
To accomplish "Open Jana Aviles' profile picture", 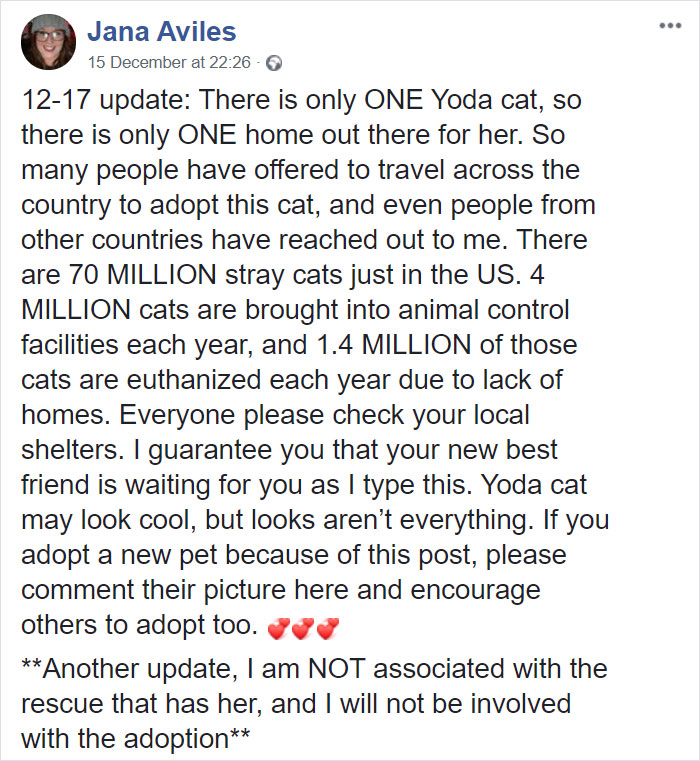I will [48, 42].
